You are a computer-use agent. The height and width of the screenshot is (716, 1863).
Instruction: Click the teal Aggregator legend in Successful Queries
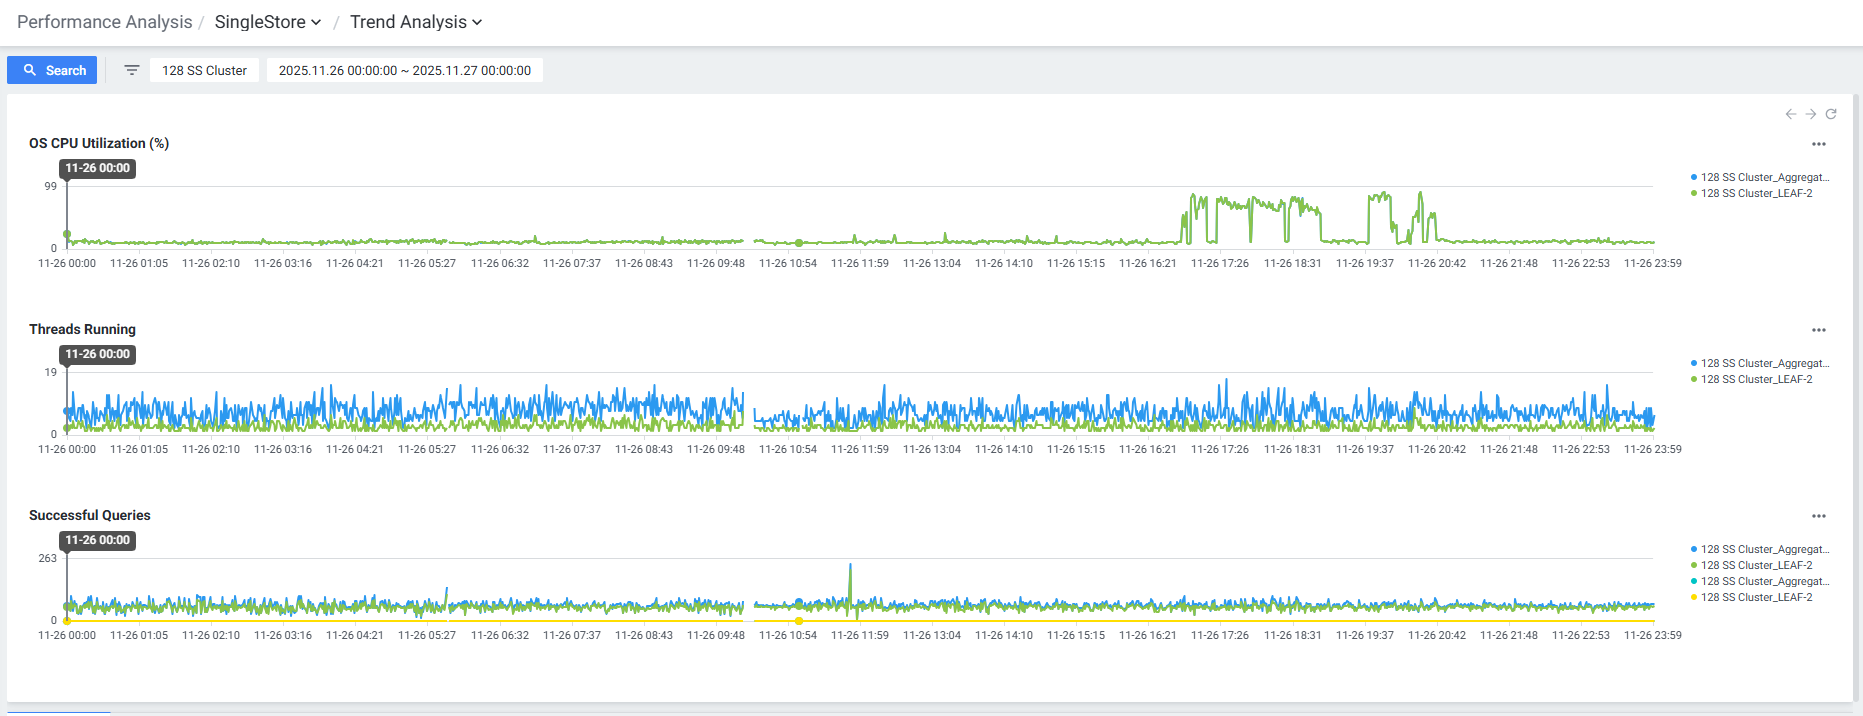click(x=1763, y=582)
